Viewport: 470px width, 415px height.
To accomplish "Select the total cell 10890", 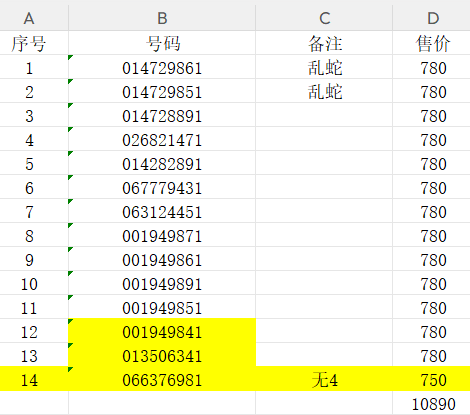I will click(432, 403).
